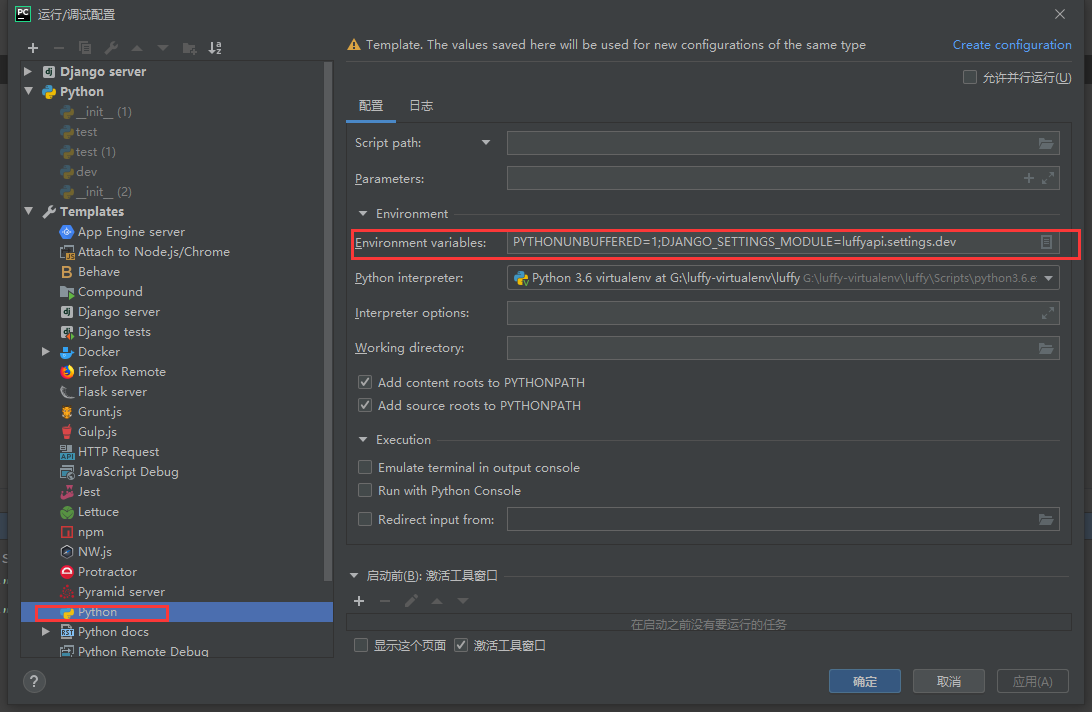Enable Emulate terminal in output console
This screenshot has width=1092, height=712.
coord(365,467)
